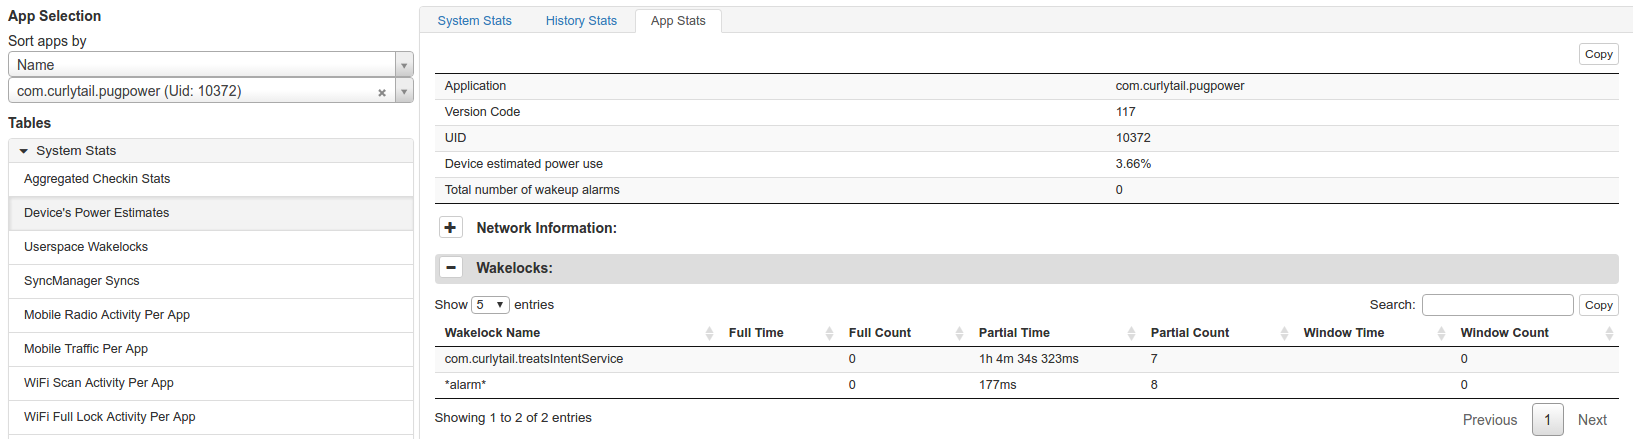Switch to the History Stats tab

pyautogui.click(x=581, y=21)
